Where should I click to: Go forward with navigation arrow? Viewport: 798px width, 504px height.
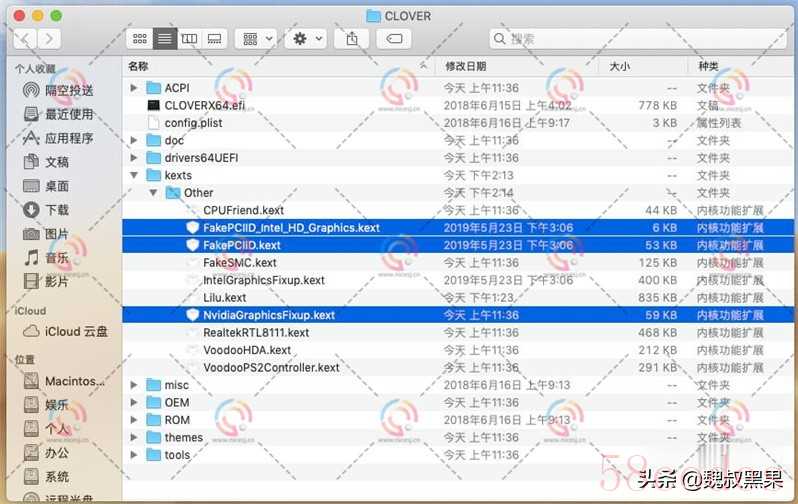click(49, 39)
